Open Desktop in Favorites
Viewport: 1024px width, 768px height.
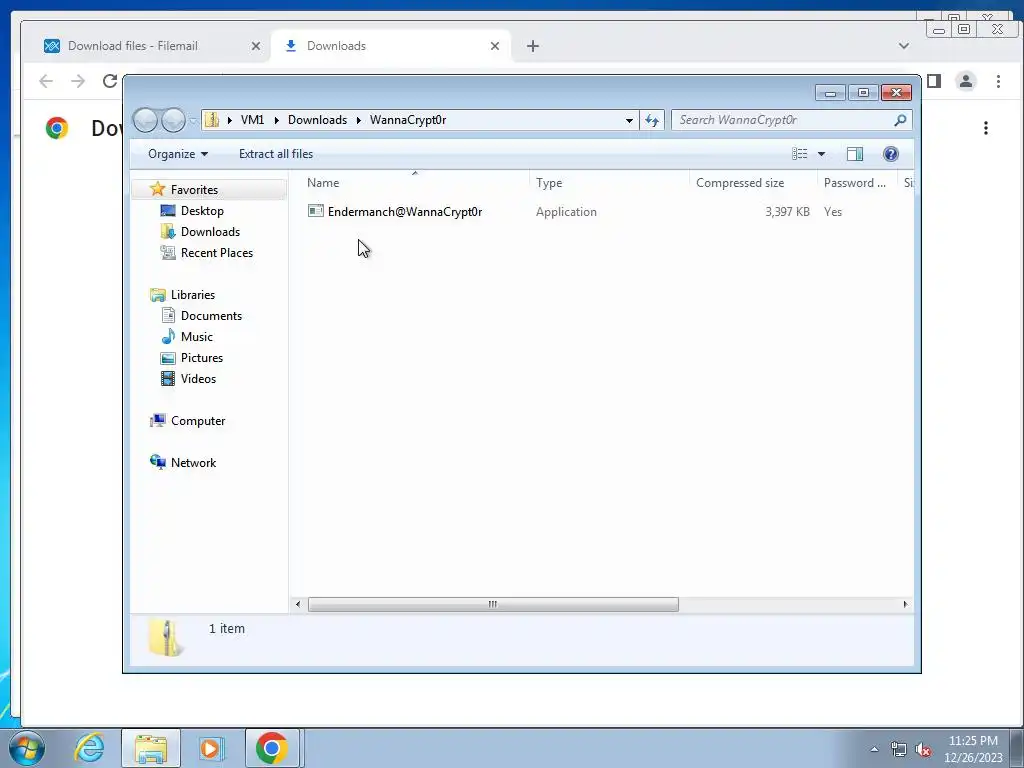pos(202,211)
